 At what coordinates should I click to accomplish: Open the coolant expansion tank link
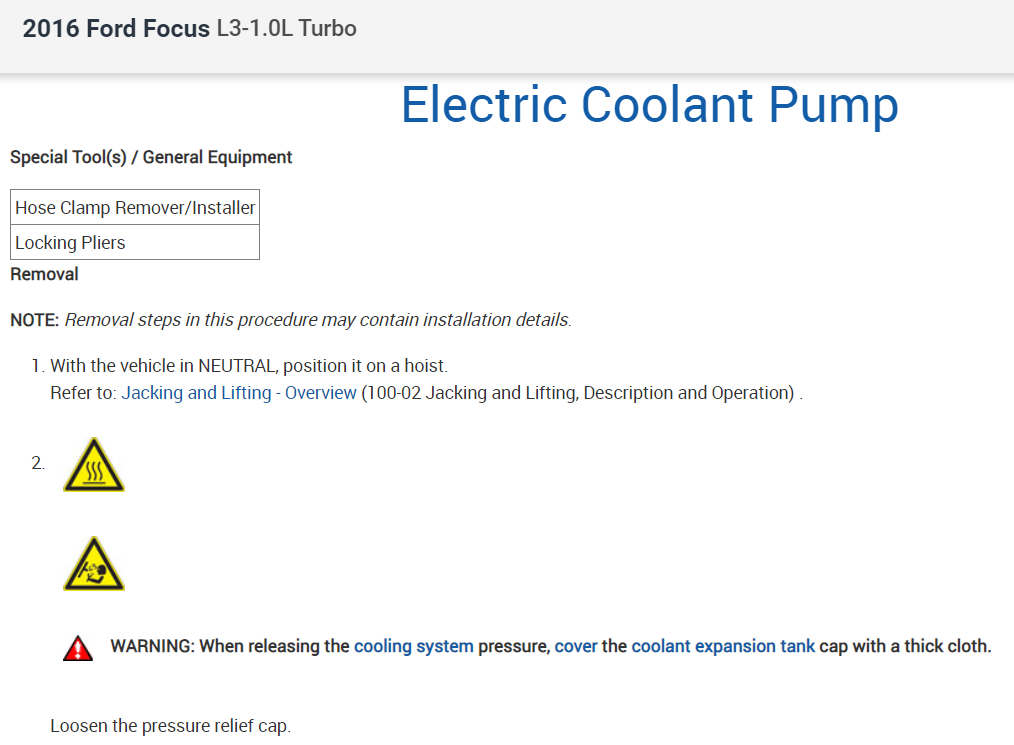(x=723, y=646)
